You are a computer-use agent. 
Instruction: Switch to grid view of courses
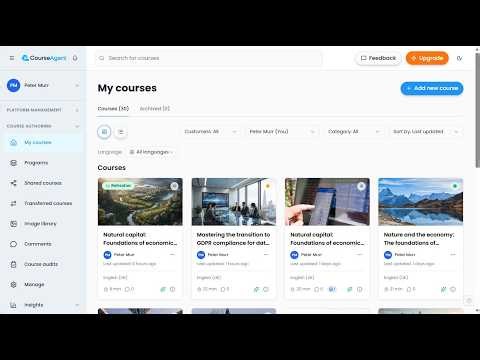pyautogui.click(x=104, y=132)
